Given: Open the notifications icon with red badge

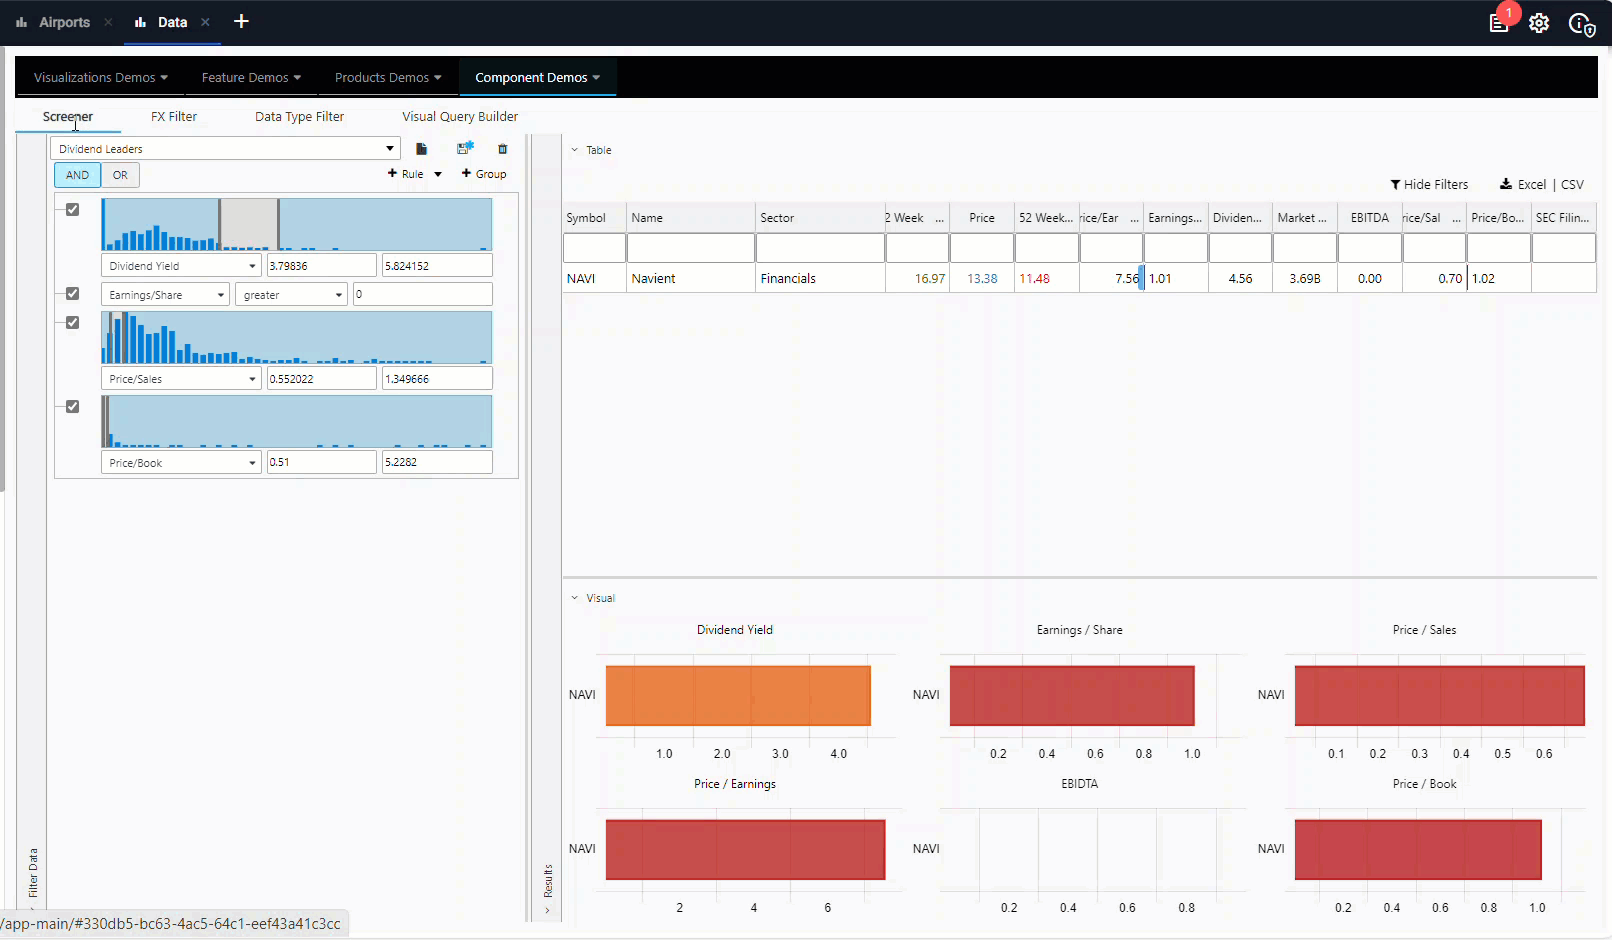Looking at the screenshot, I should coord(1498,23).
